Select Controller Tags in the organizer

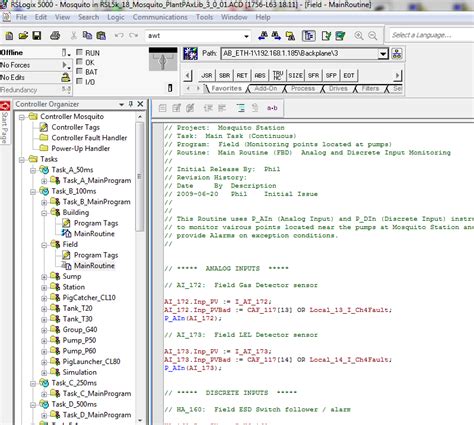click(75, 127)
